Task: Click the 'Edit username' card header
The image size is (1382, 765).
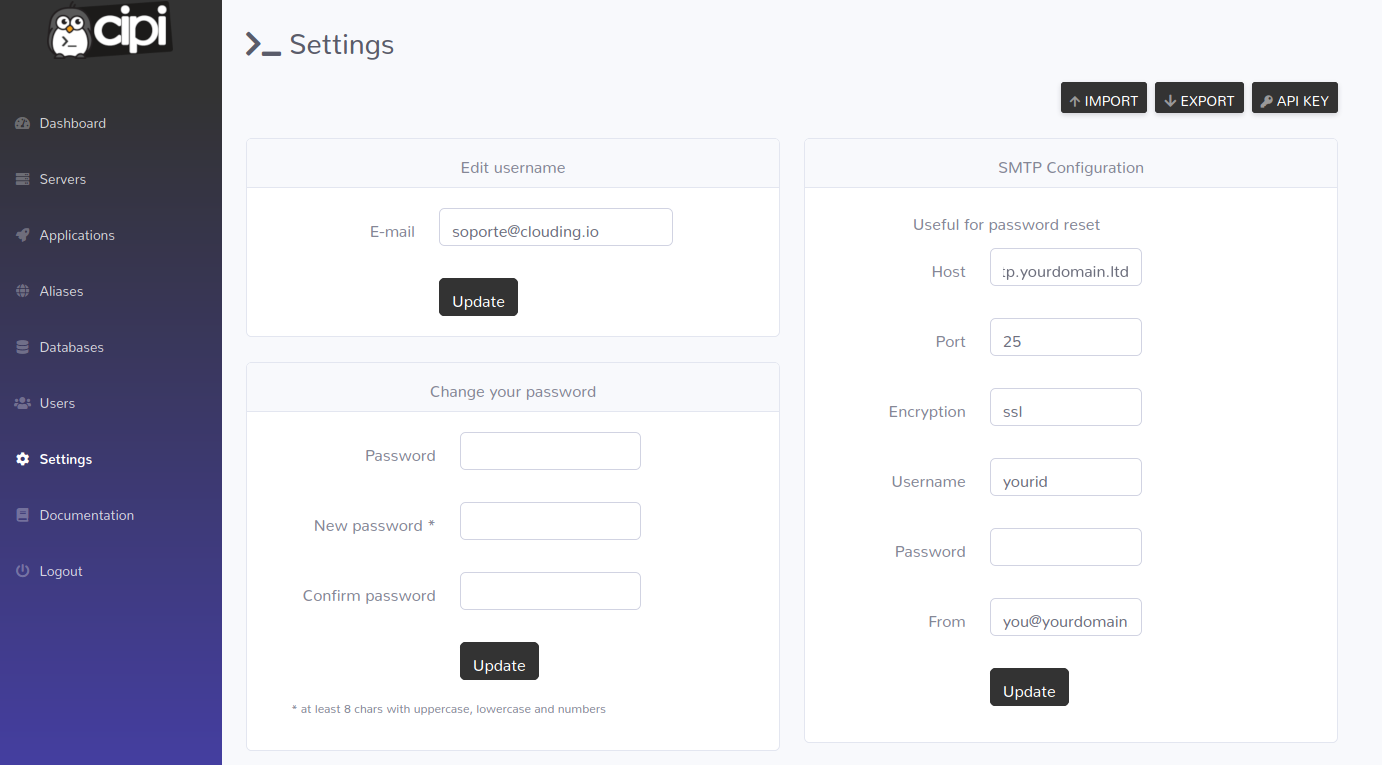Action: pos(513,163)
